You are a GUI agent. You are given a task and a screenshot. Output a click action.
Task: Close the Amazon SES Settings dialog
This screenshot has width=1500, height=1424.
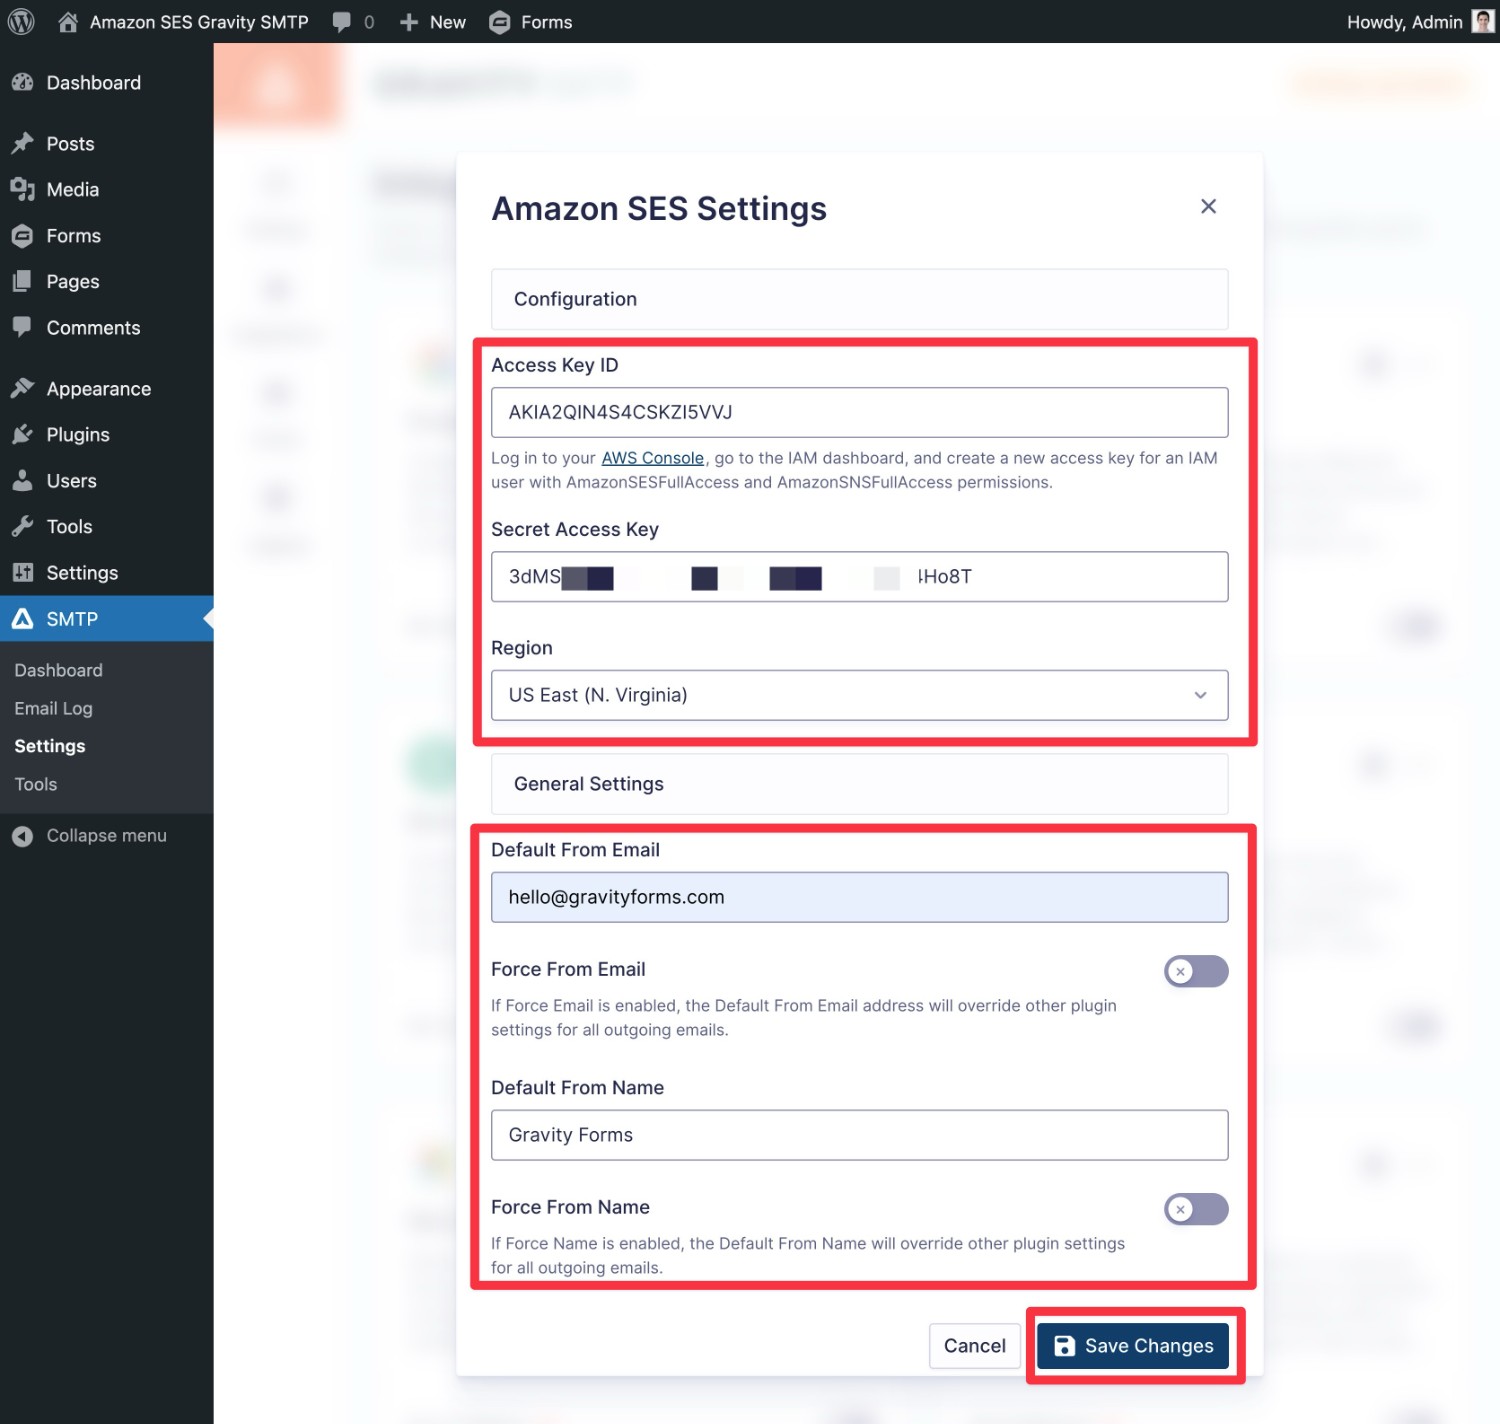(x=1208, y=206)
